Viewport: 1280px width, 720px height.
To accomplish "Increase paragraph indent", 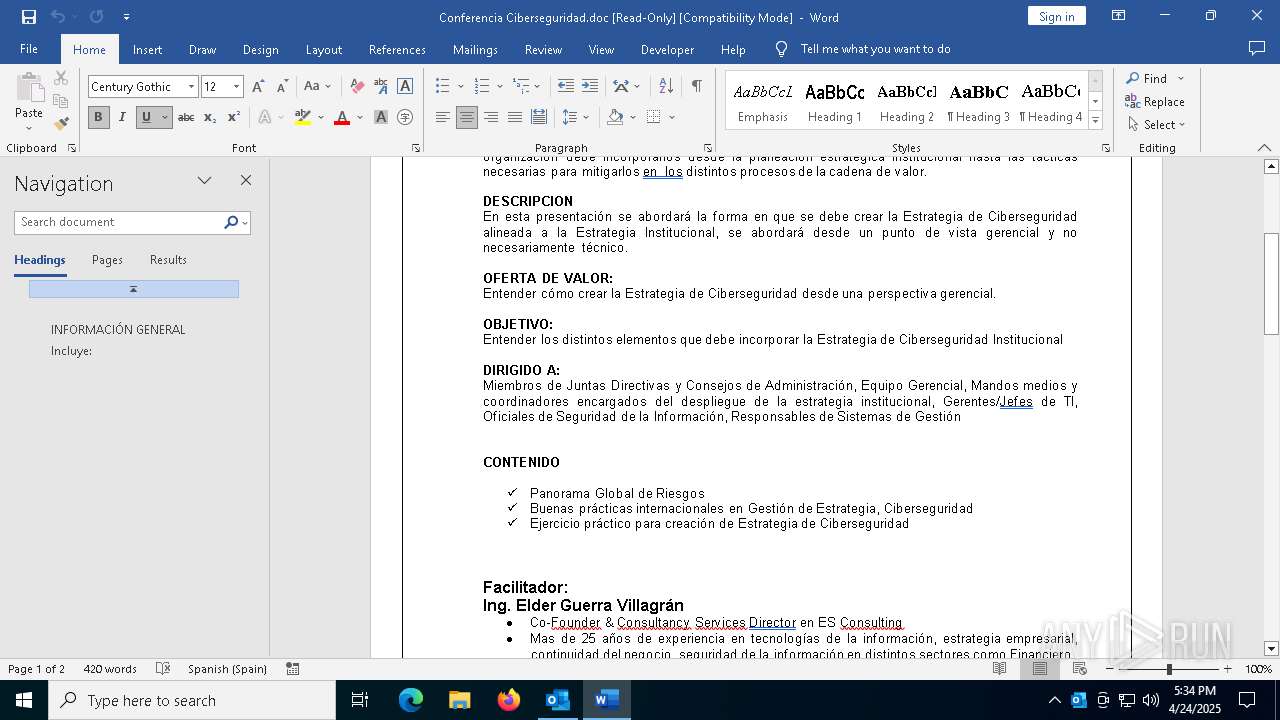I will point(590,87).
